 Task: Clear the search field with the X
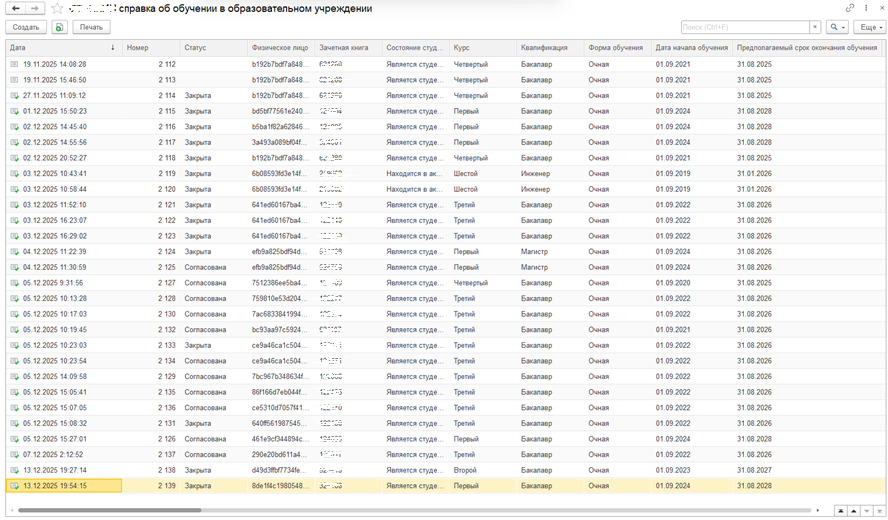(x=815, y=27)
